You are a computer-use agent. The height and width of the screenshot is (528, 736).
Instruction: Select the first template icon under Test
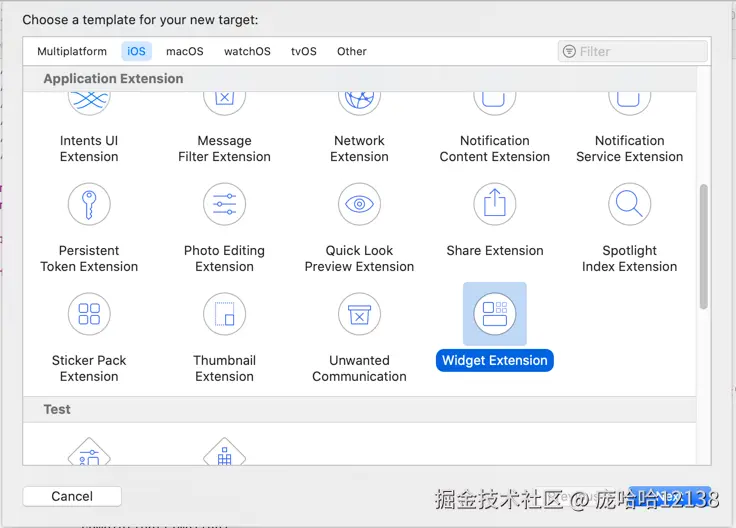pyautogui.click(x=89, y=451)
